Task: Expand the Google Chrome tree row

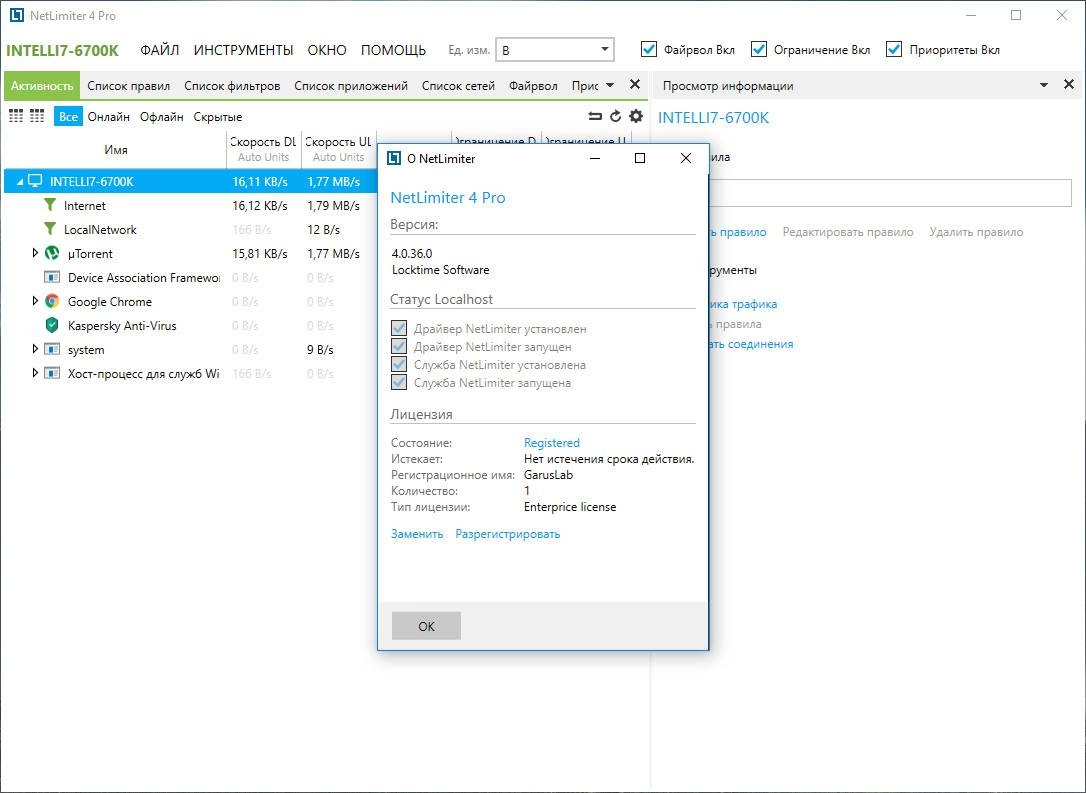Action: click(x=35, y=301)
